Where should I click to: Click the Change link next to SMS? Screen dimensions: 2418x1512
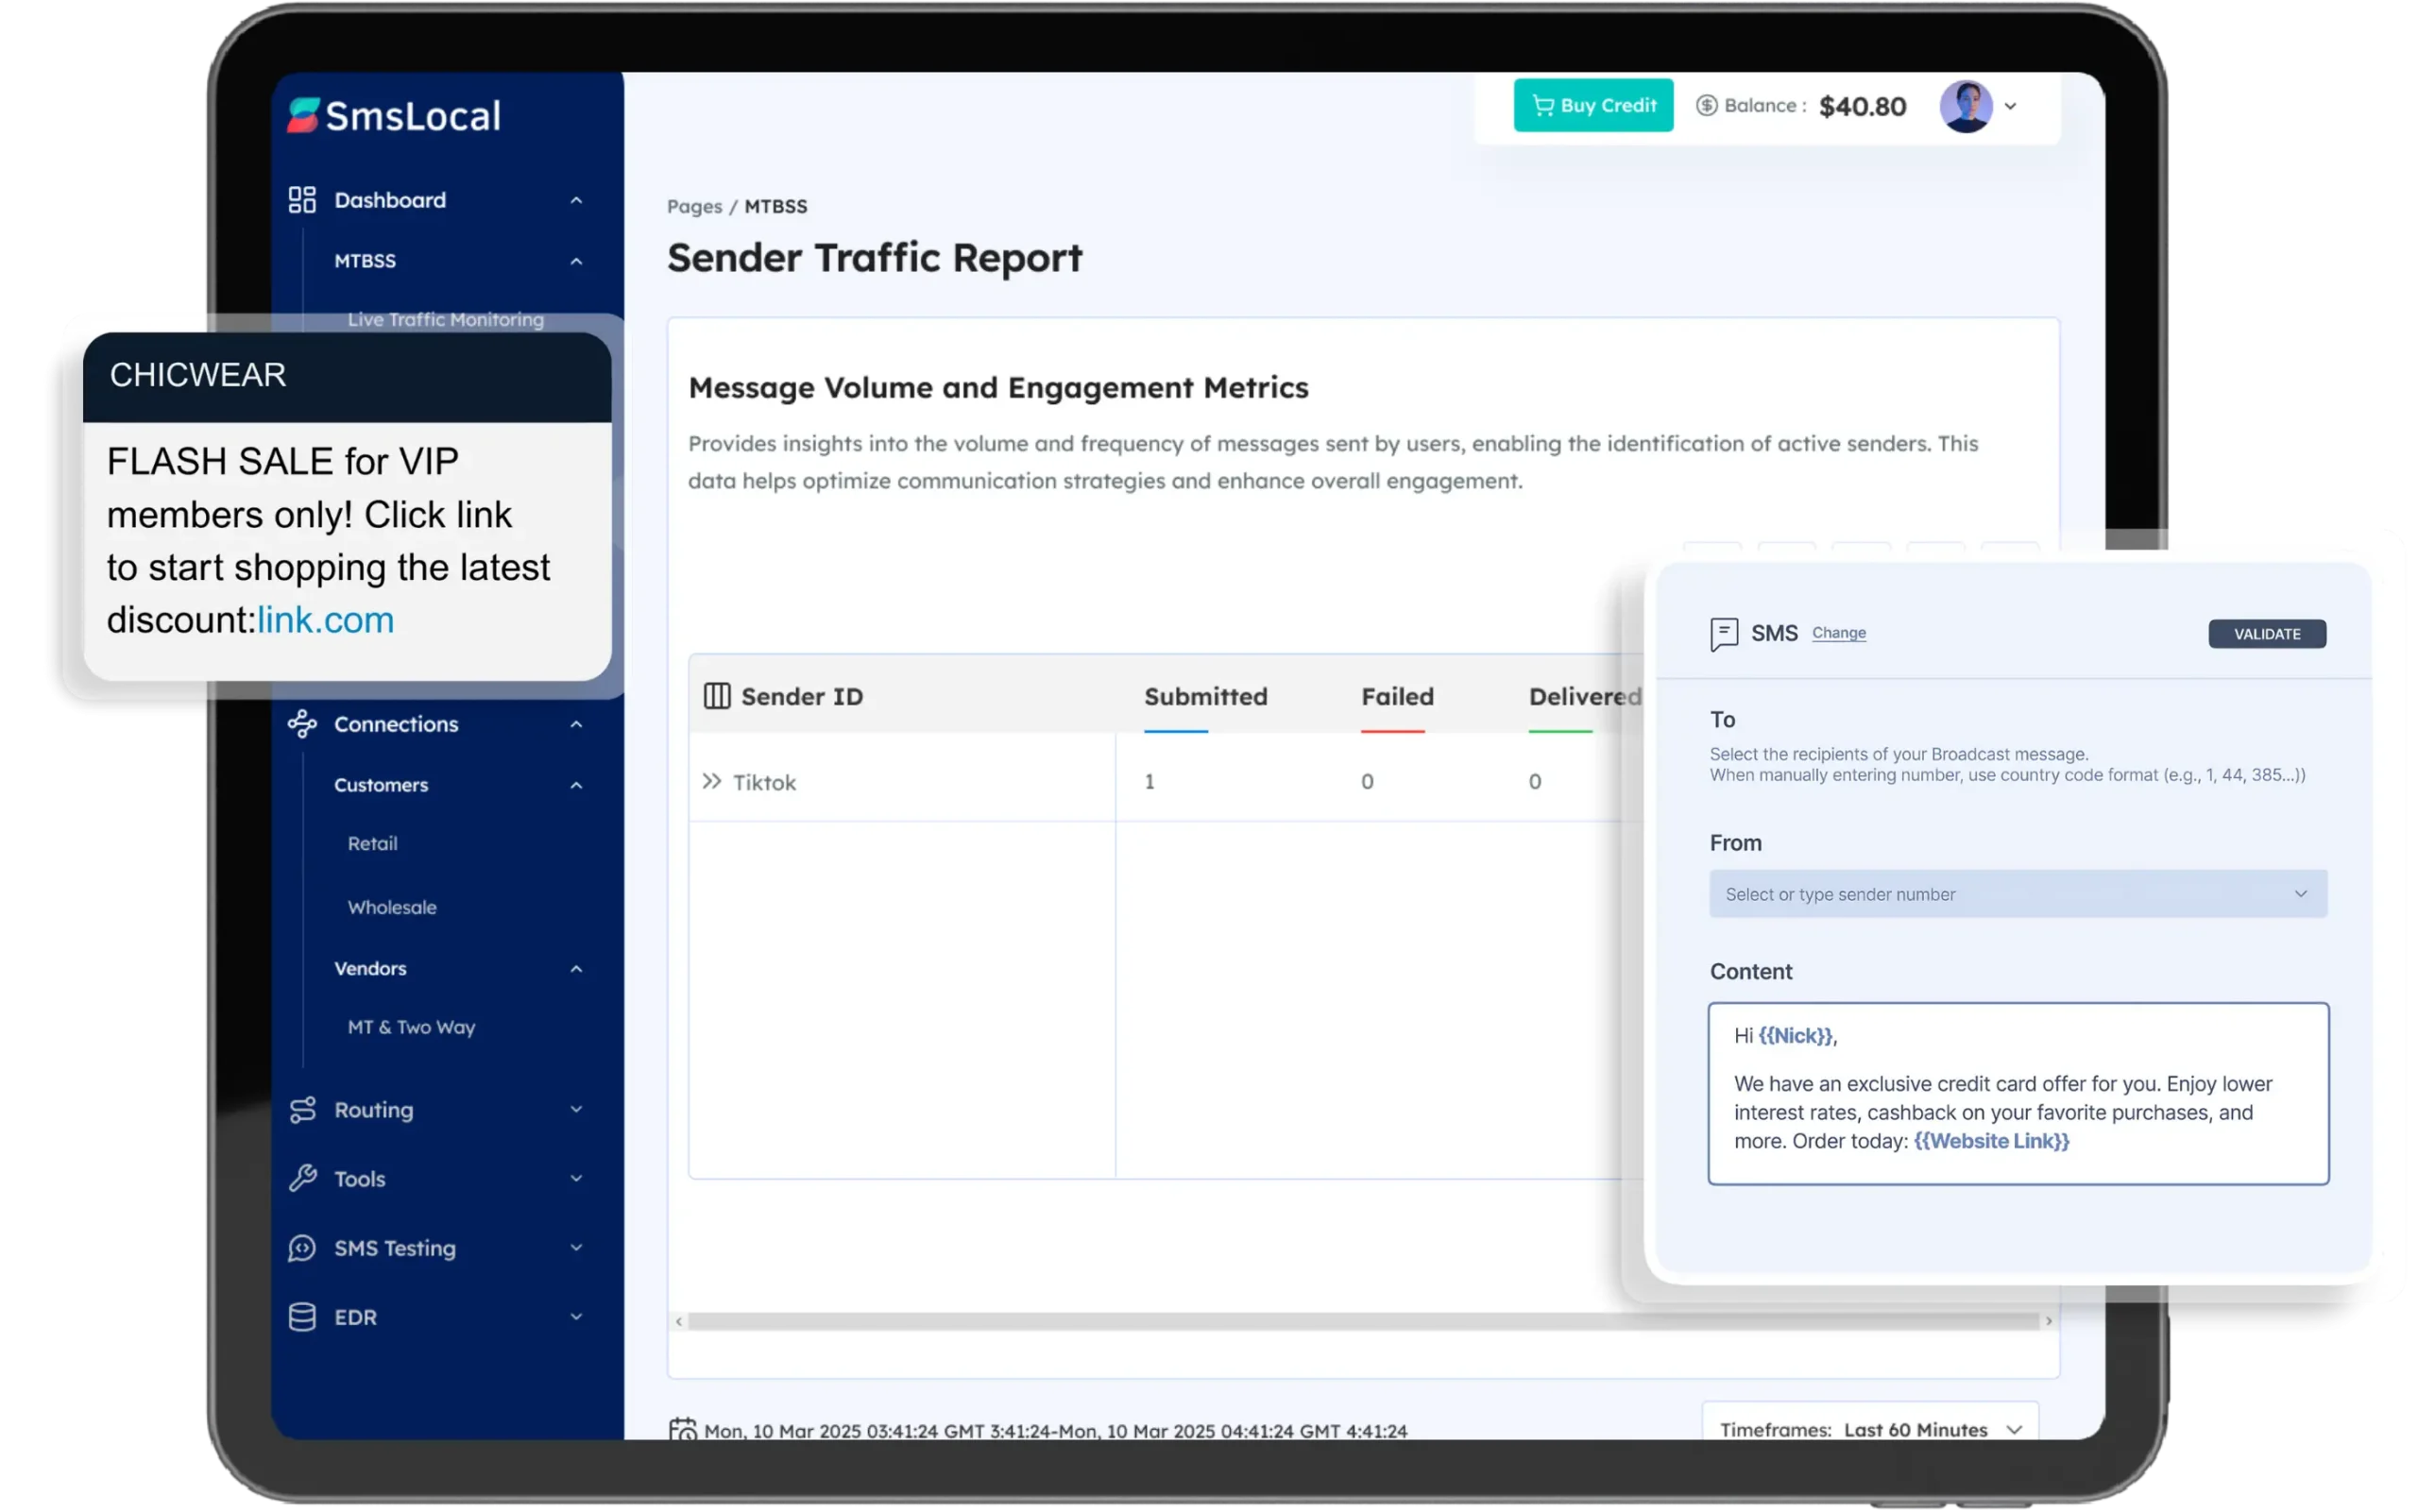click(1838, 633)
